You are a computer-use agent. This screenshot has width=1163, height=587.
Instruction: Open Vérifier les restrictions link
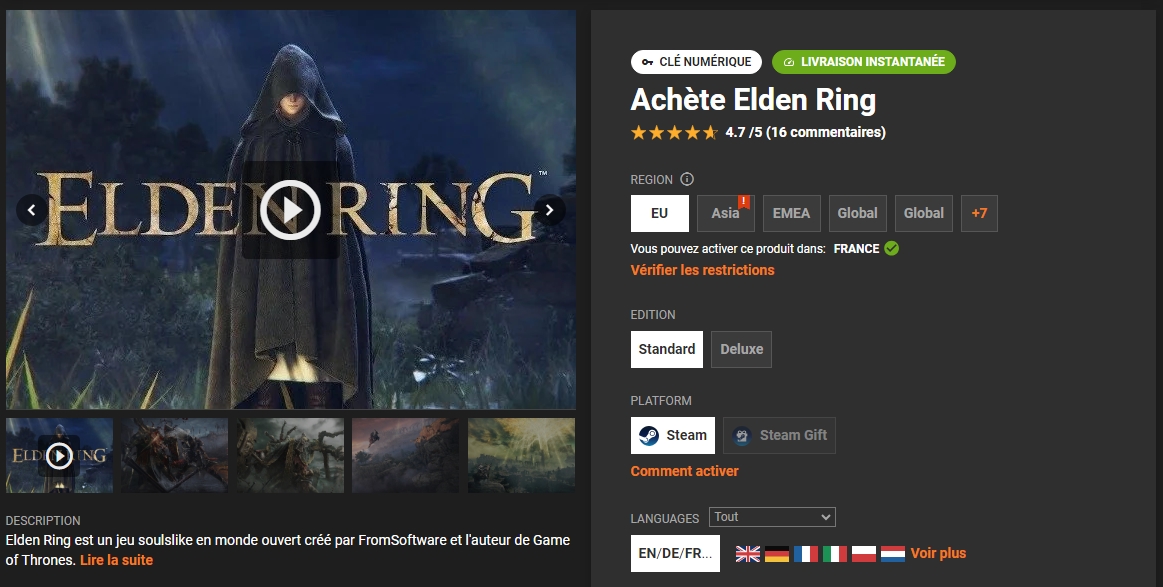coord(702,270)
